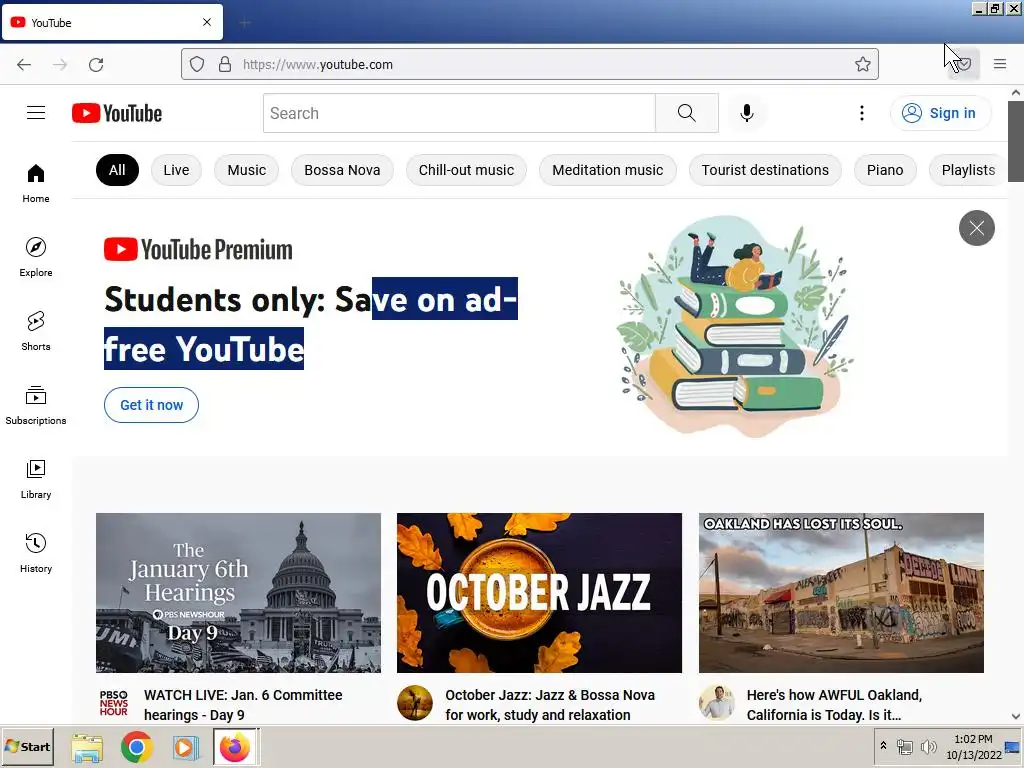Click the Firefox forward arrow
The image size is (1024, 768).
60,64
